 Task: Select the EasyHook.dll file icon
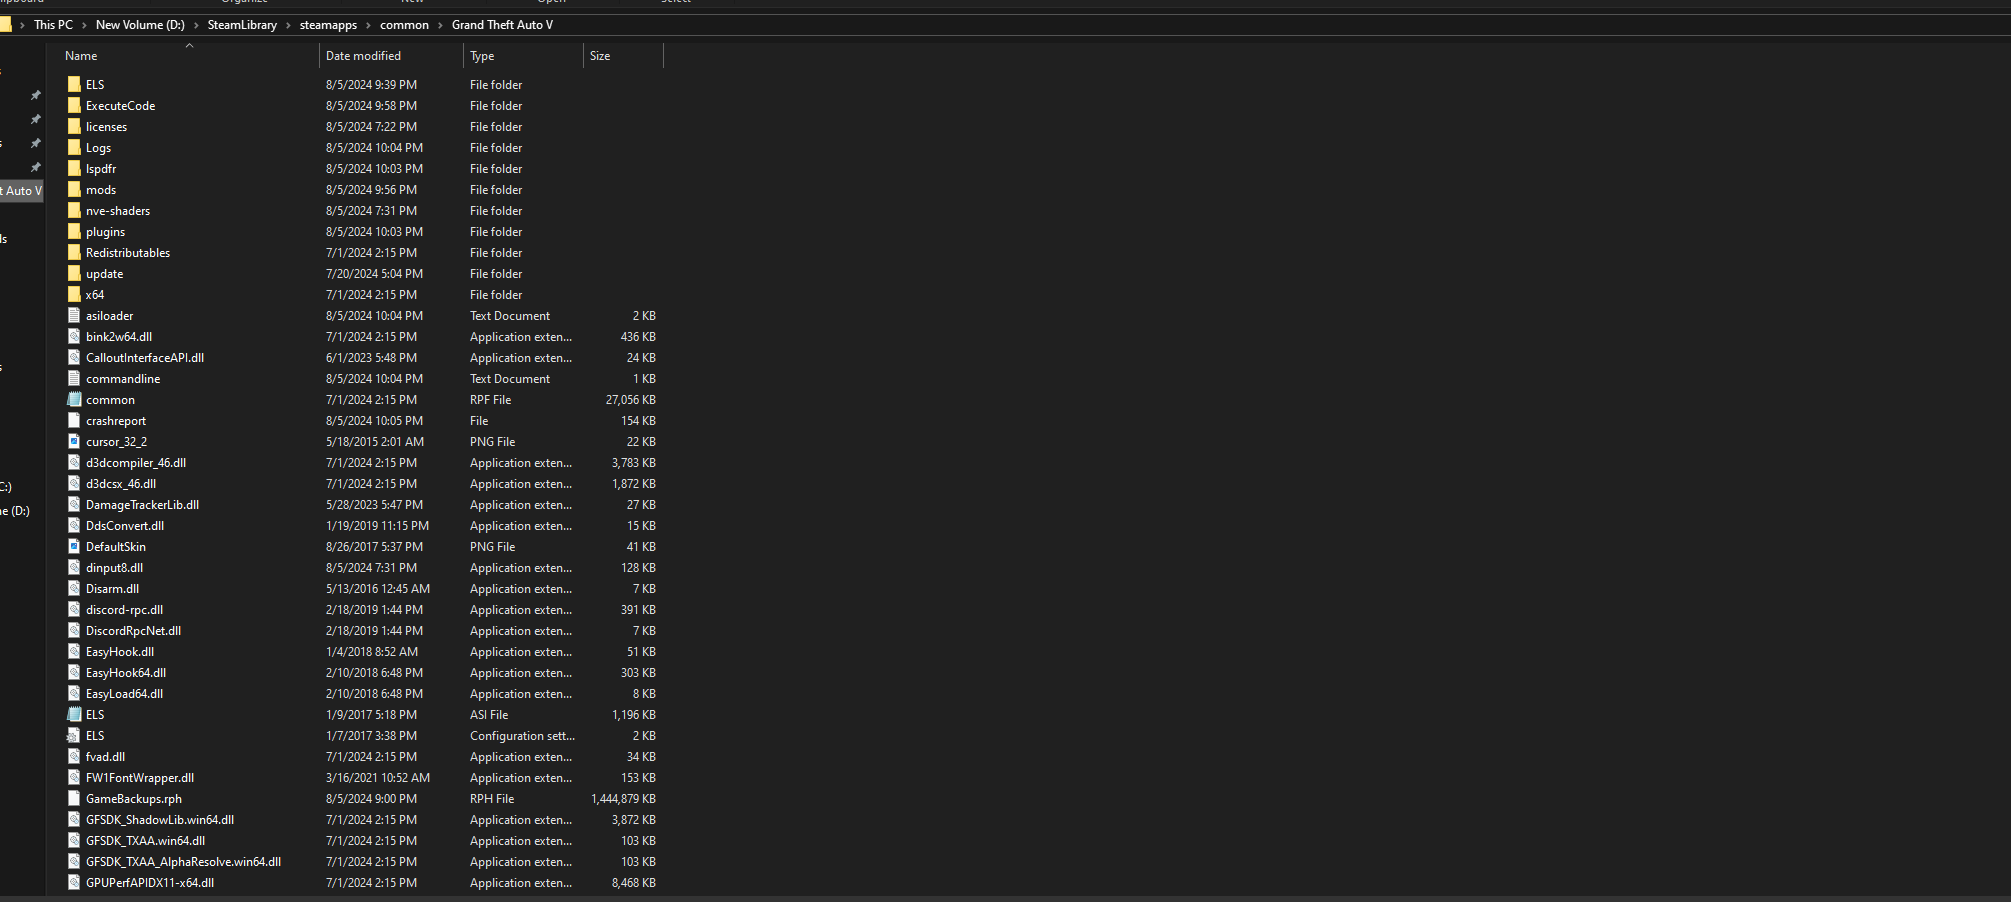click(74, 651)
